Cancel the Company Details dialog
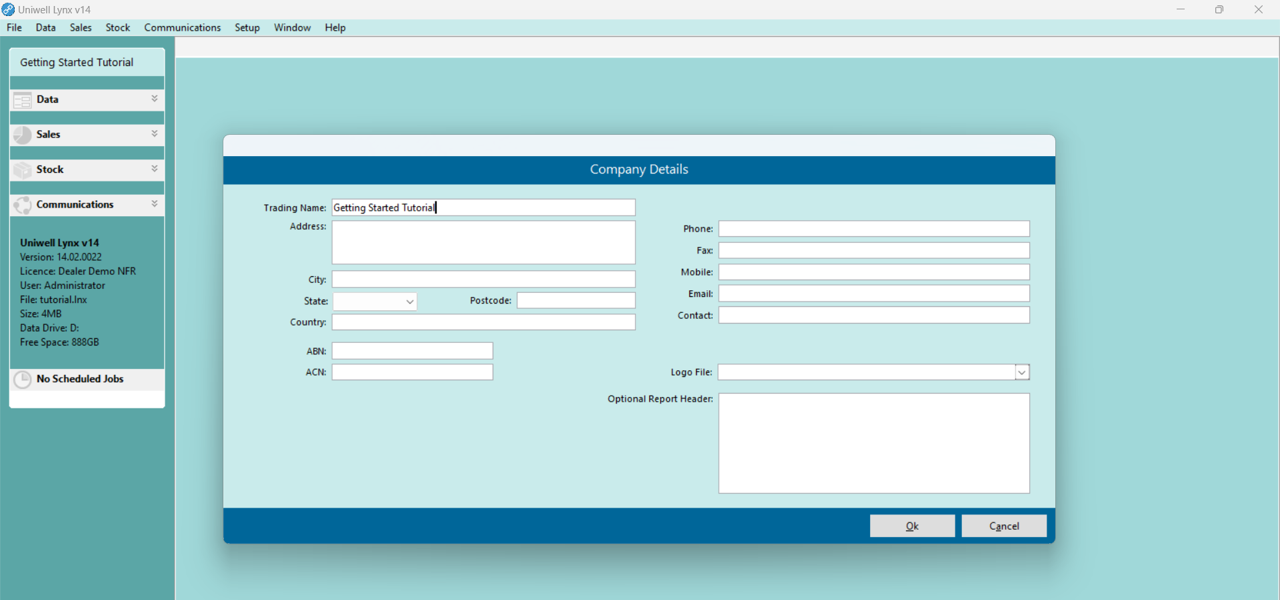This screenshot has height=600, width=1280. pyautogui.click(x=1004, y=526)
